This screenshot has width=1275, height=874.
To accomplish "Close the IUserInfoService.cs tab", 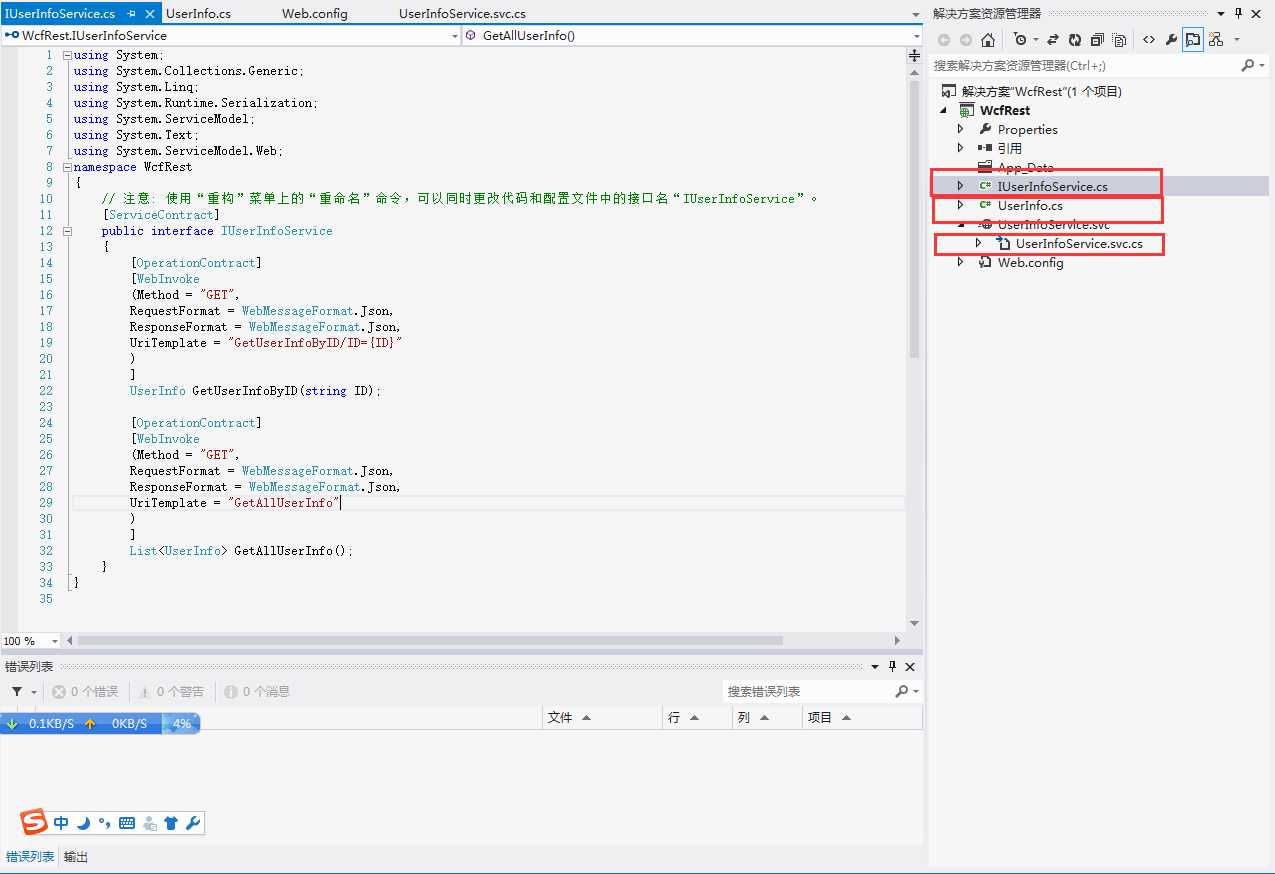I will [x=150, y=14].
